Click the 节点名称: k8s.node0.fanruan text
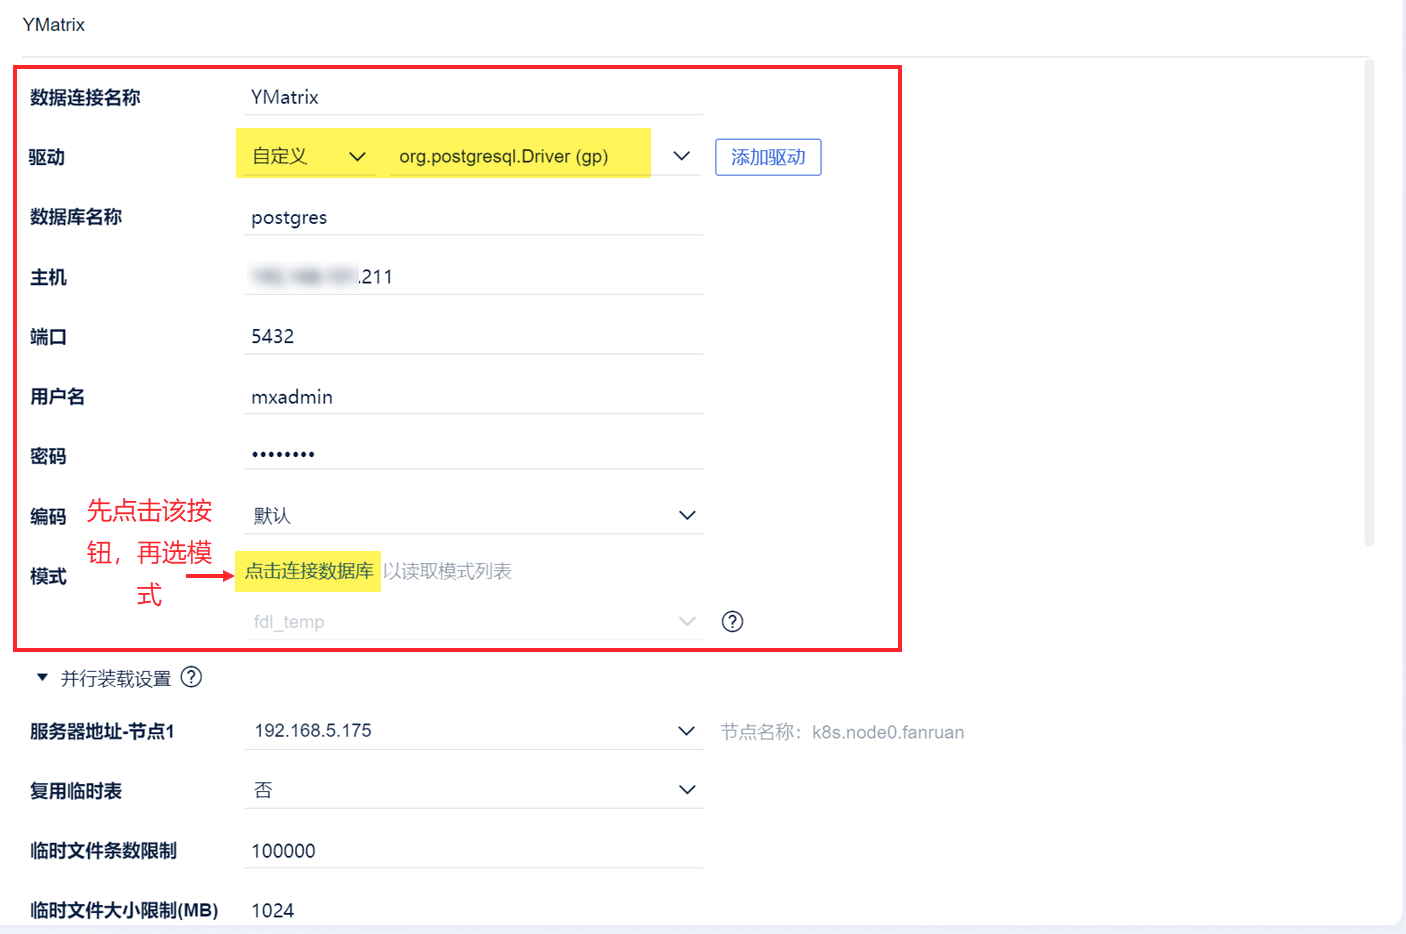This screenshot has height=934, width=1406. pyautogui.click(x=842, y=732)
